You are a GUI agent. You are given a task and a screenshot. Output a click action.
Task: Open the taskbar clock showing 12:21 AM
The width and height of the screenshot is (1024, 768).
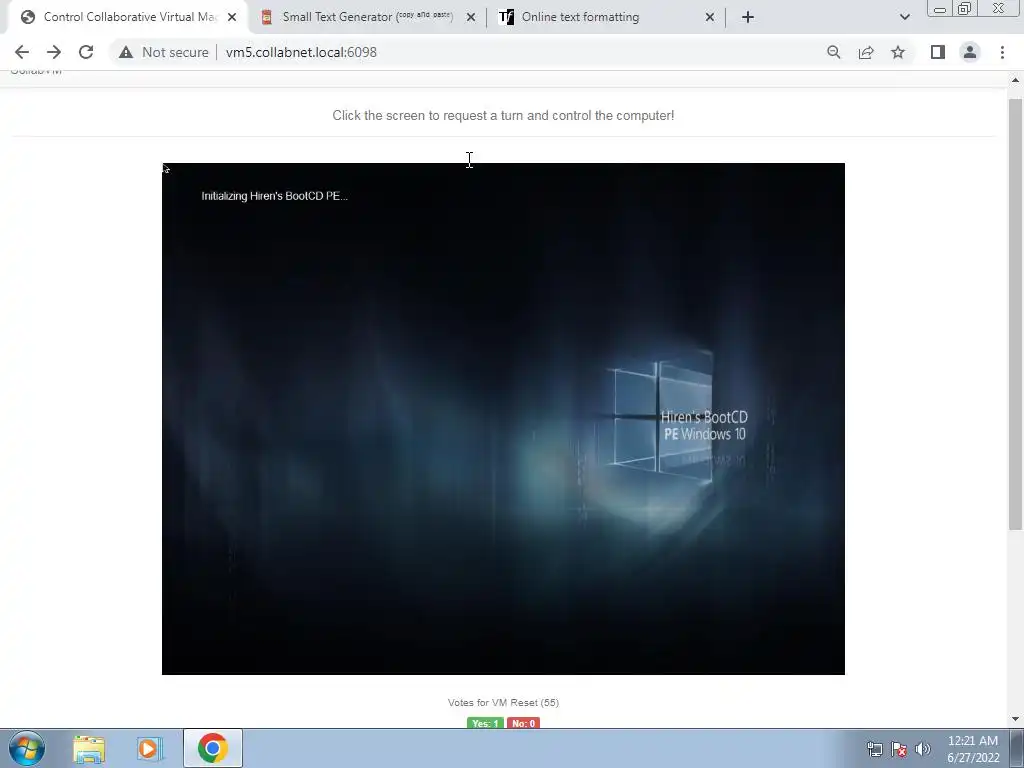click(973, 749)
